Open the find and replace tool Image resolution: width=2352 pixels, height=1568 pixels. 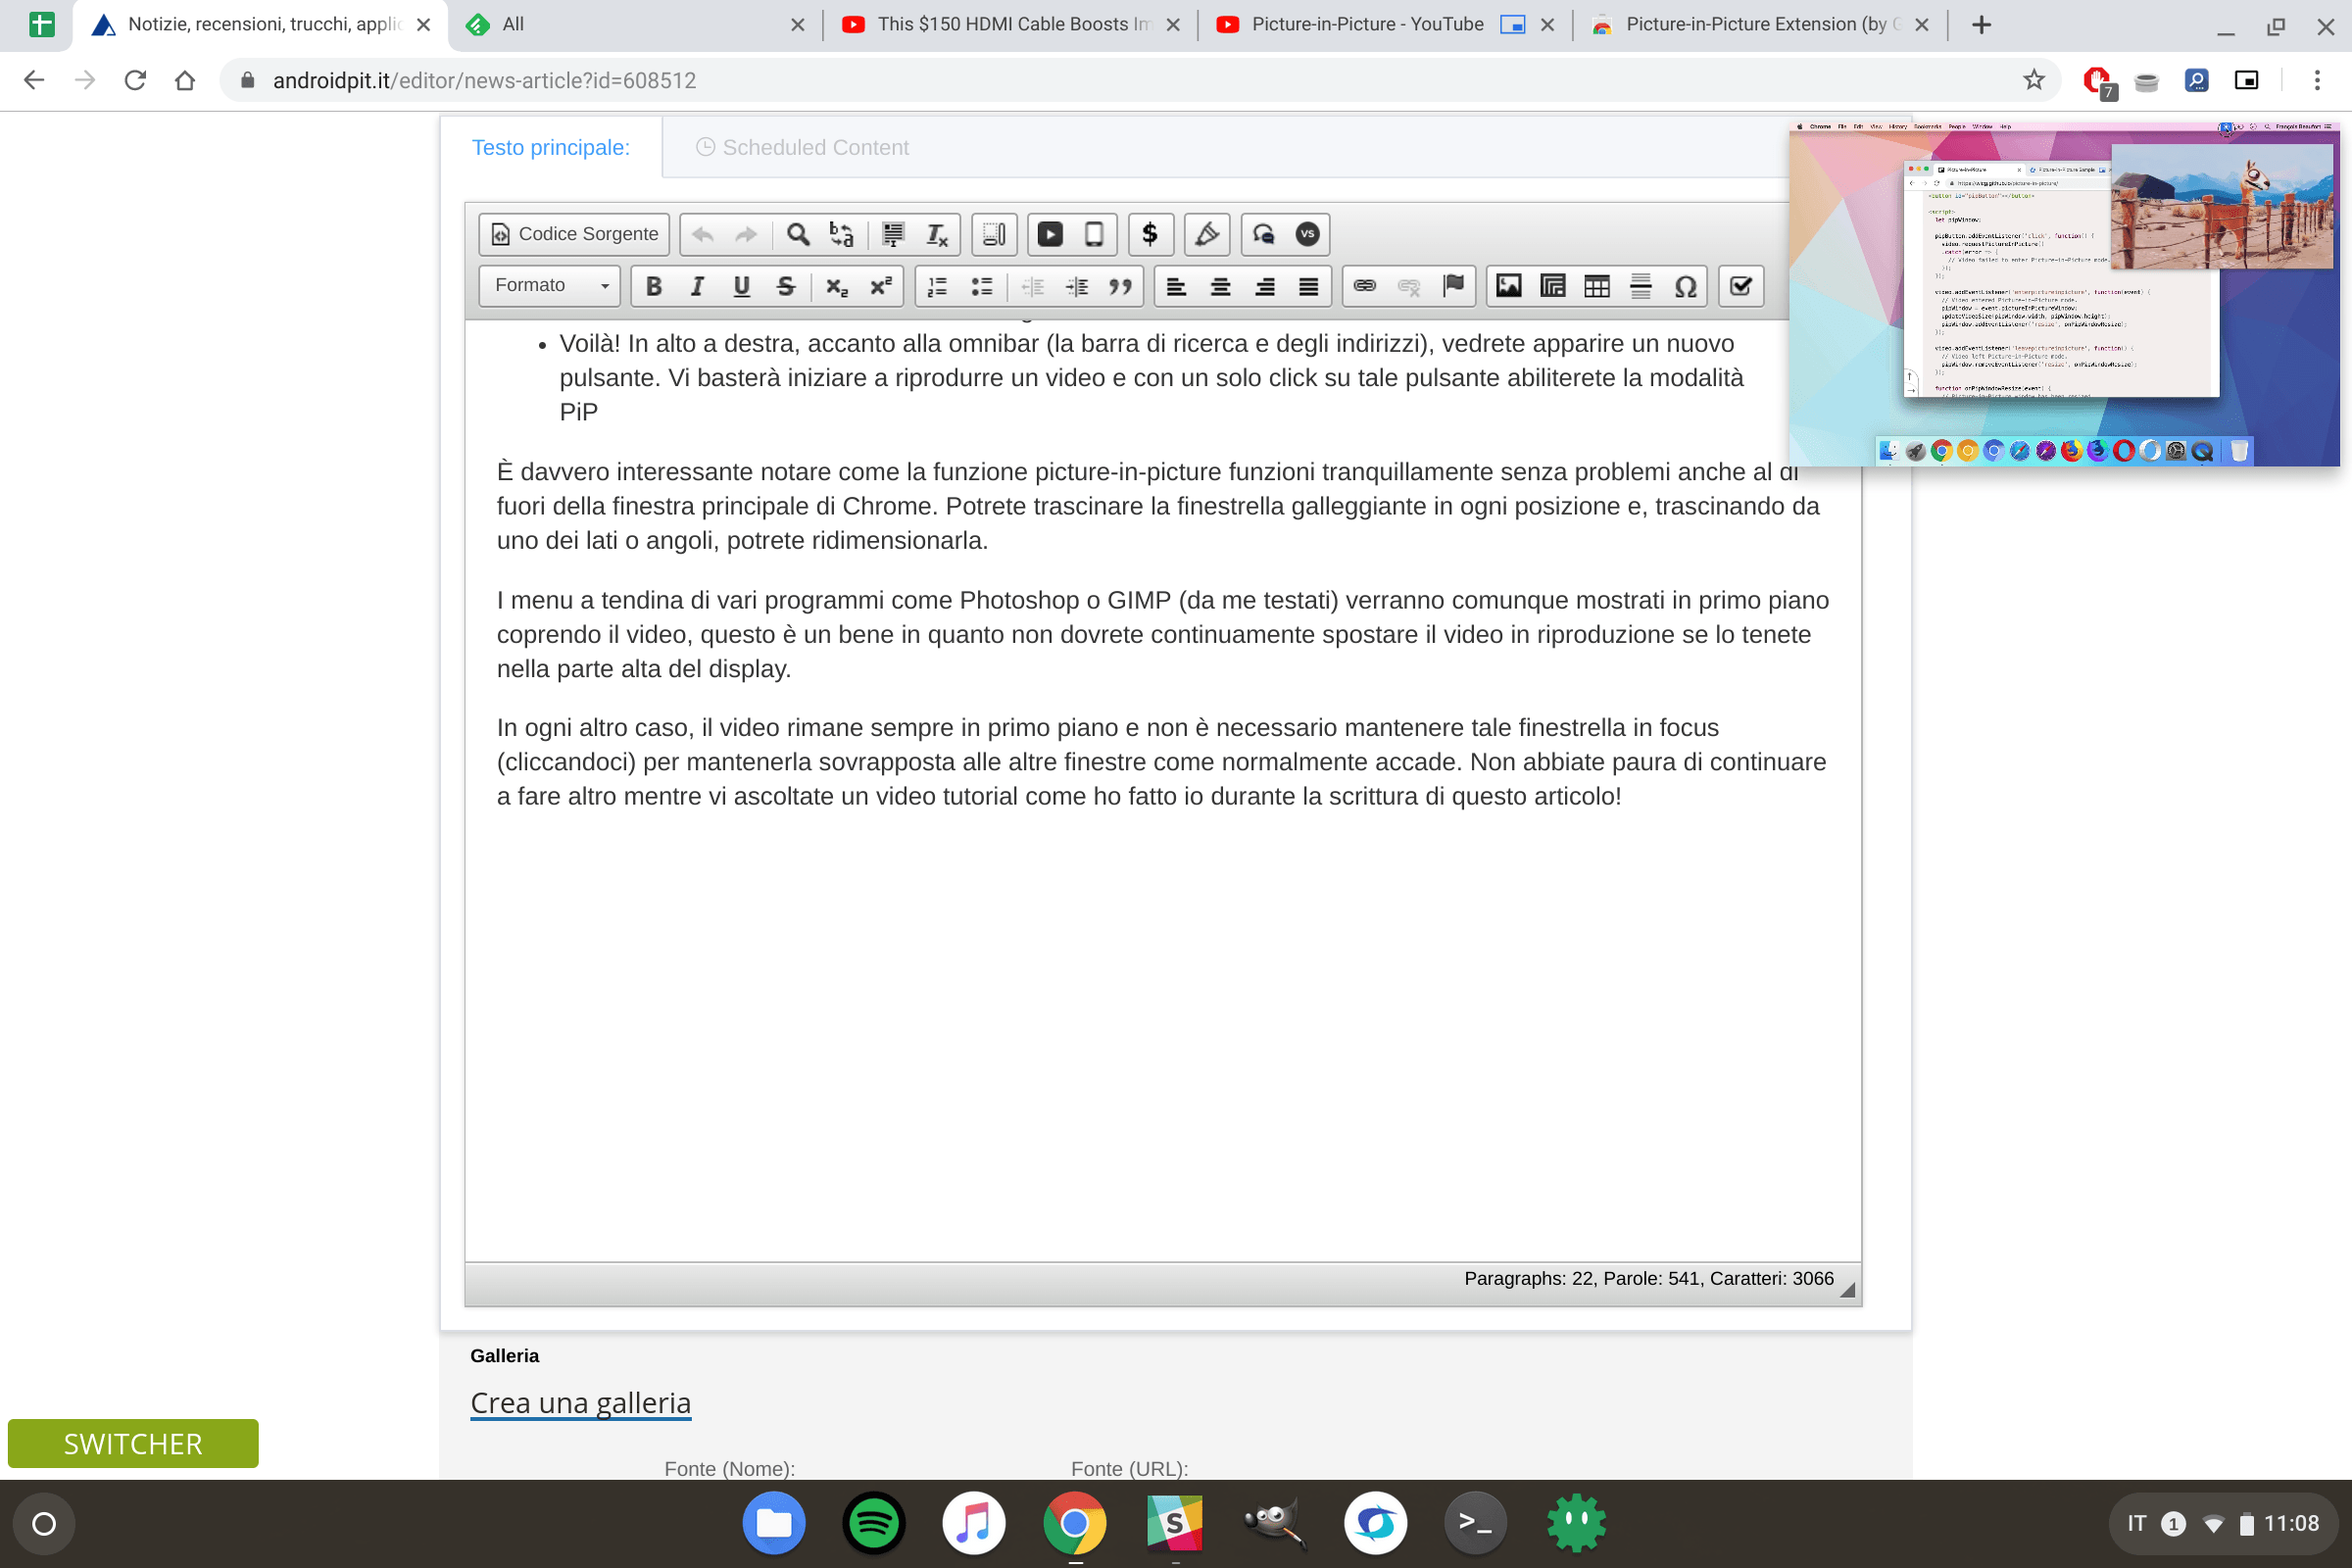797,234
